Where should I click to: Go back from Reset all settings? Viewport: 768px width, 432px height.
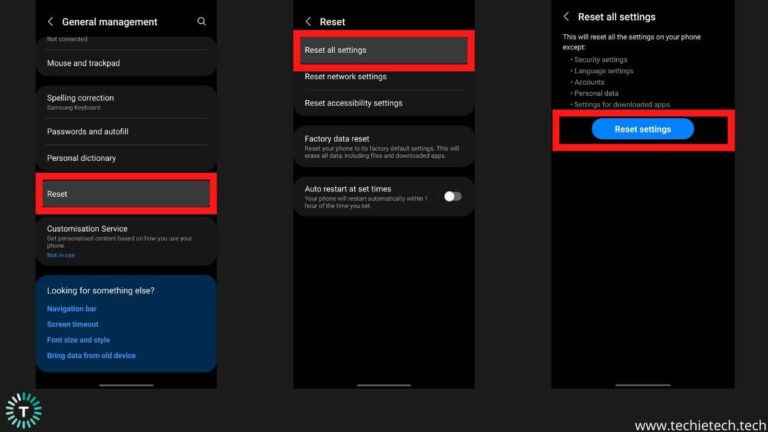(x=566, y=17)
